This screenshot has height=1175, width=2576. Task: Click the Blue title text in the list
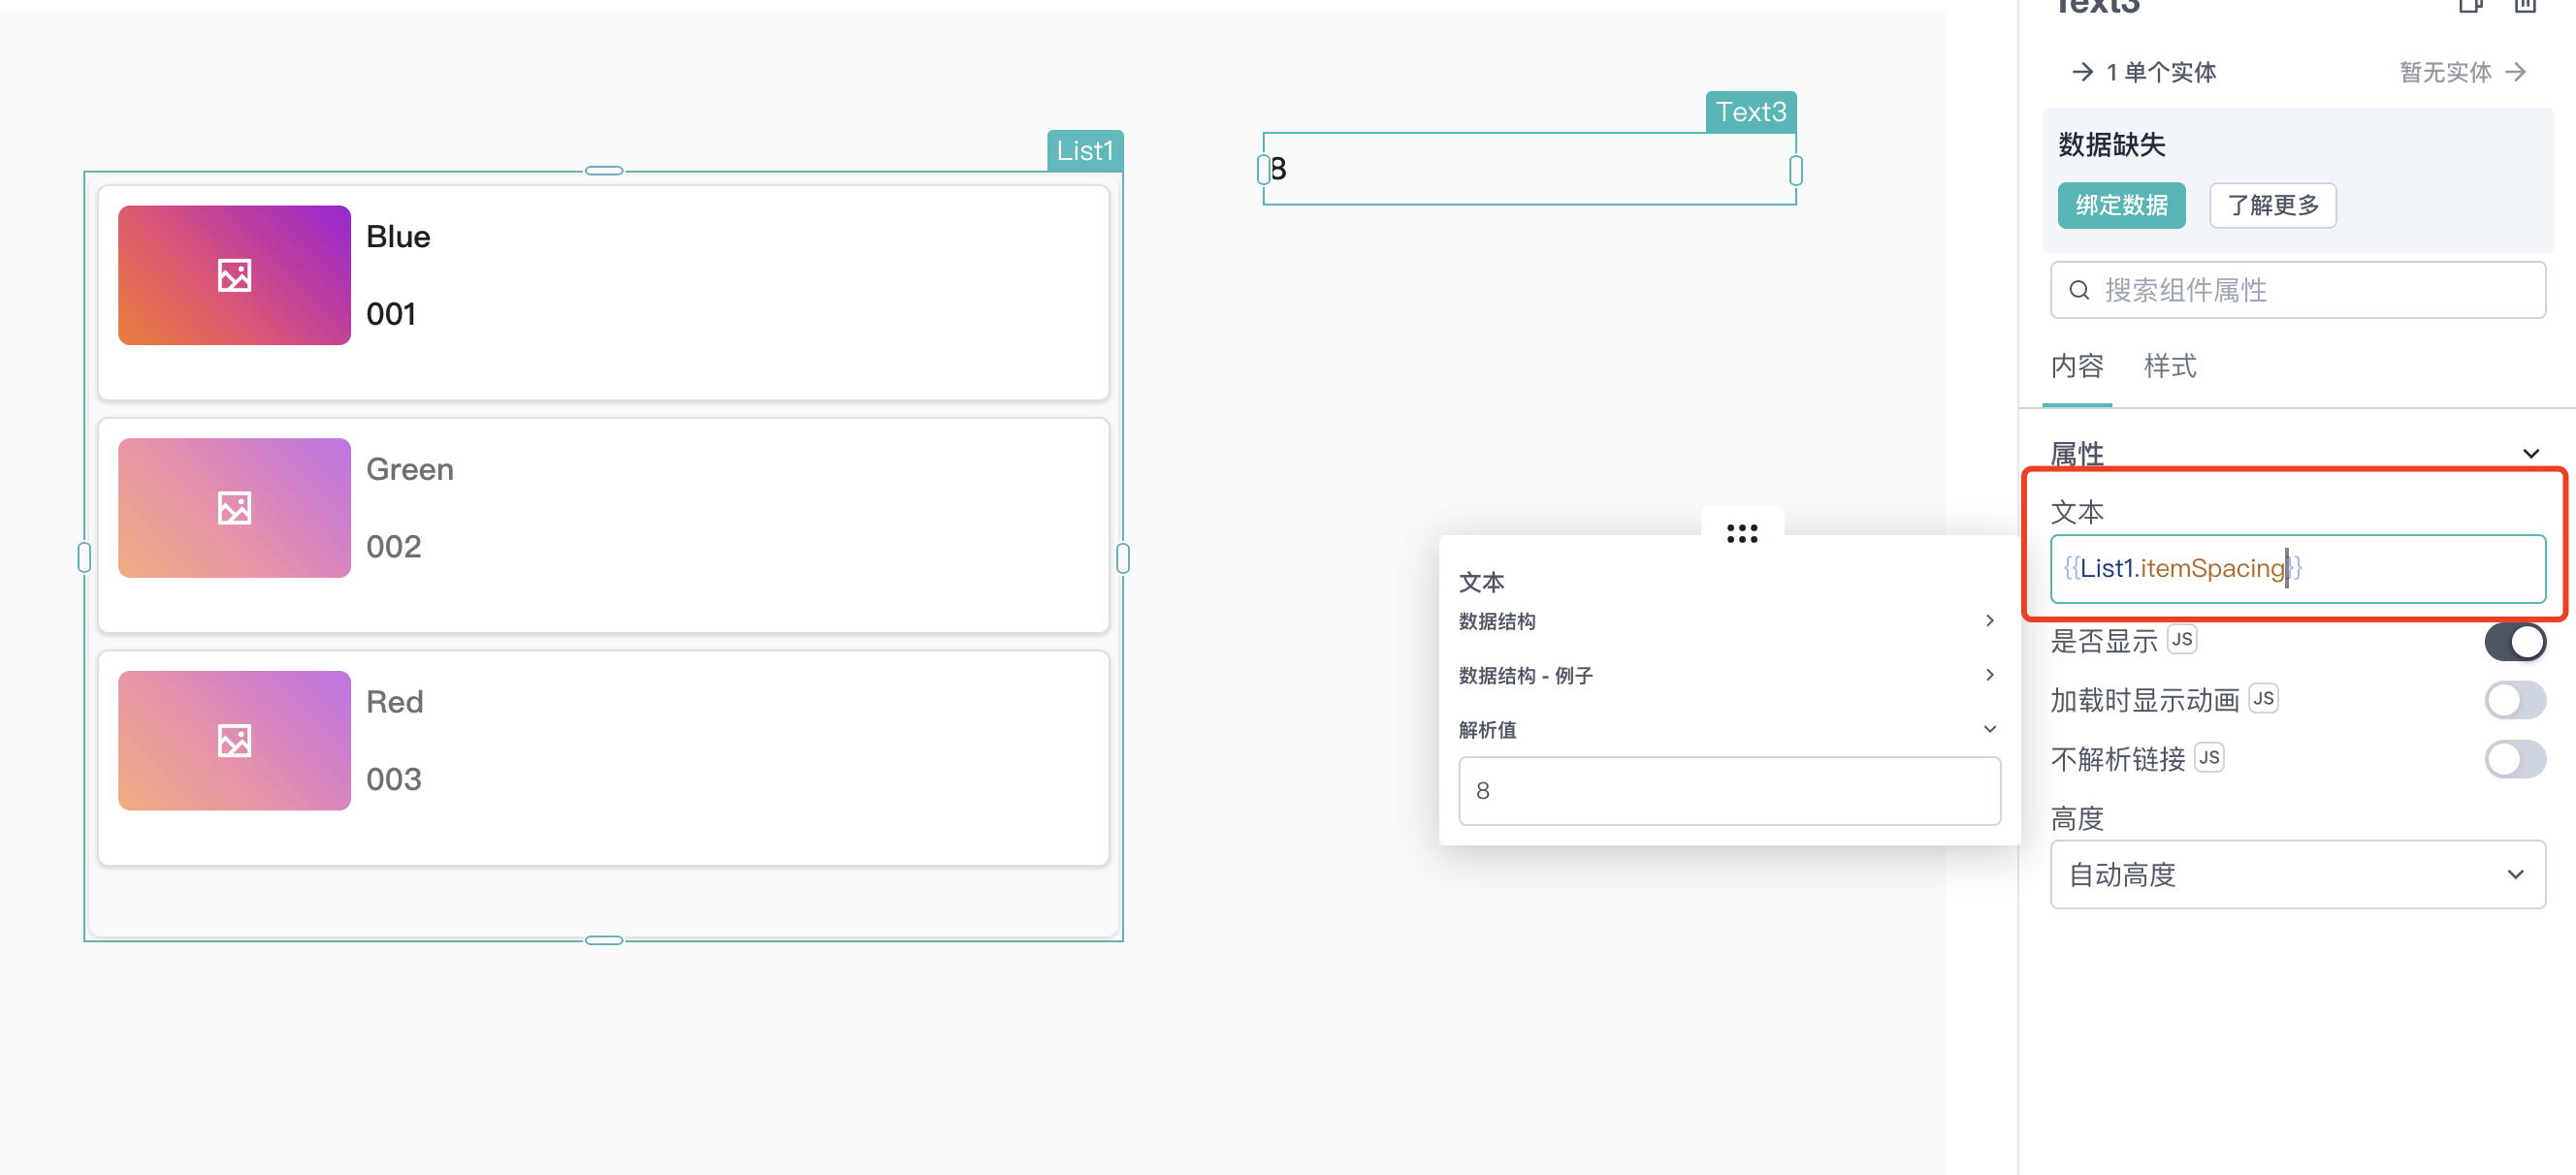398,237
